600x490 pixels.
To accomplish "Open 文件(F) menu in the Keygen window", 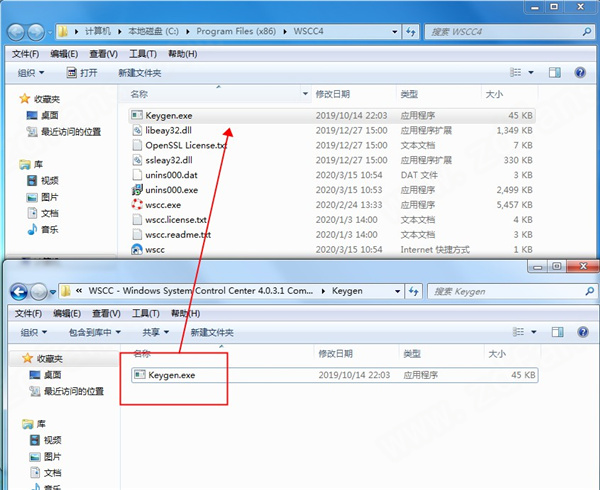I will click(x=28, y=314).
